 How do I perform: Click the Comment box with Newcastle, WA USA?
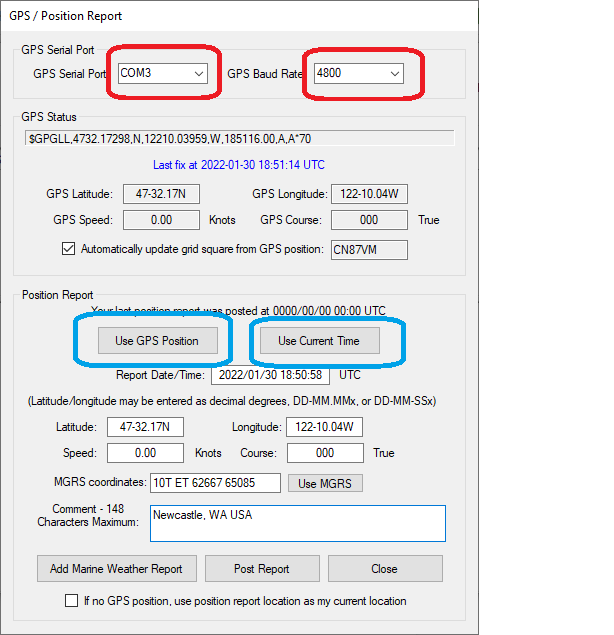tap(298, 523)
